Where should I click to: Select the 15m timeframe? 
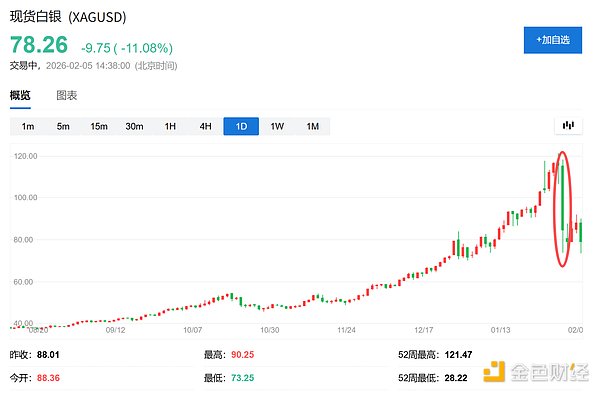(x=99, y=126)
